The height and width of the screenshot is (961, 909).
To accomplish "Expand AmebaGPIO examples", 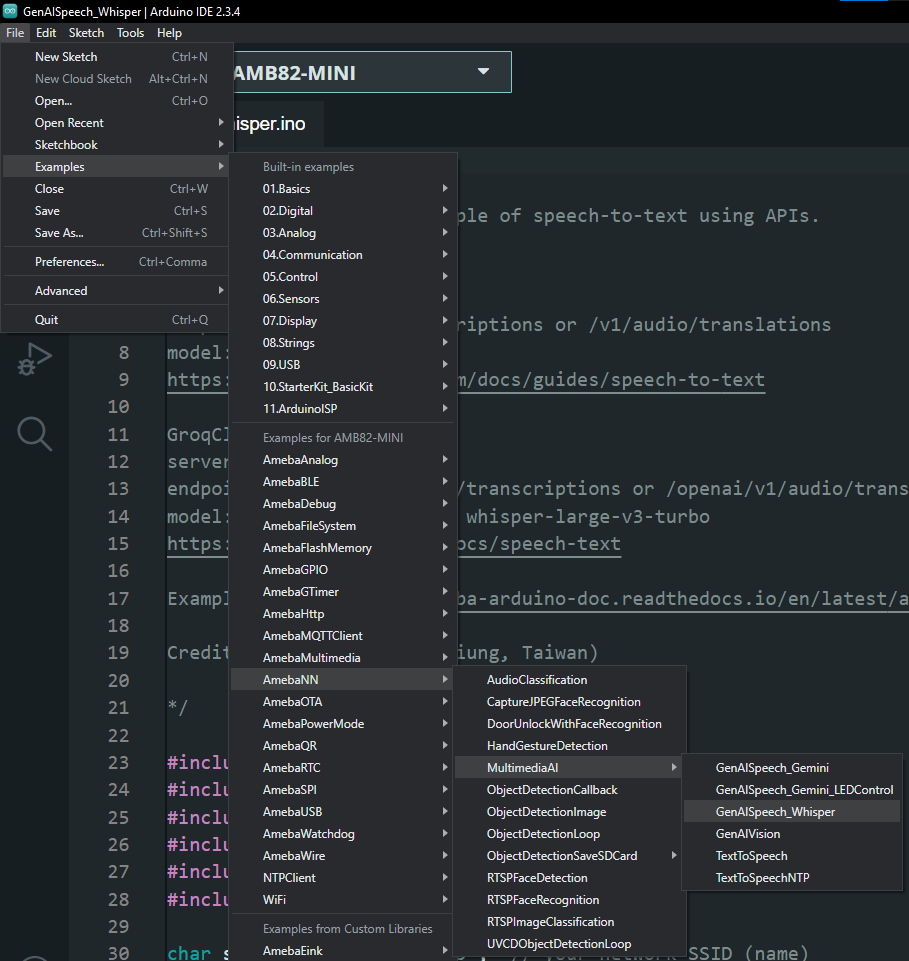I will pyautogui.click(x=343, y=570).
